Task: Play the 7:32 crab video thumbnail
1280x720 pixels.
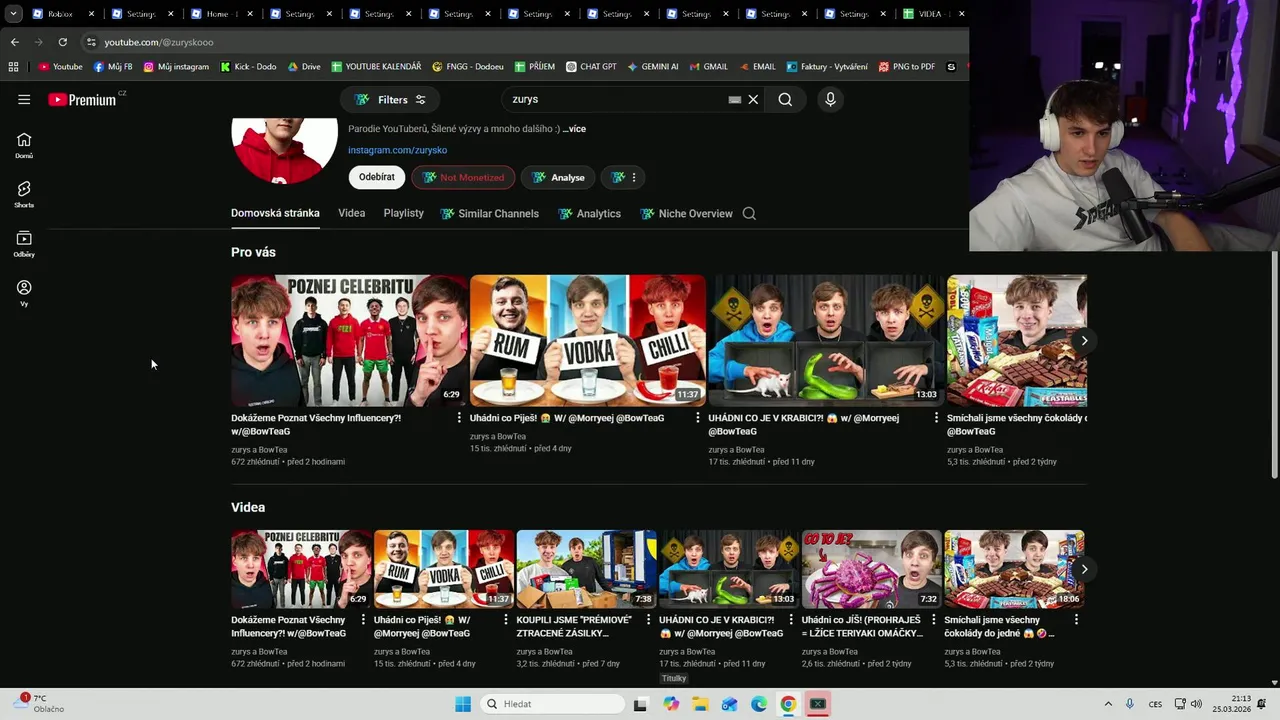Action: pos(871,569)
